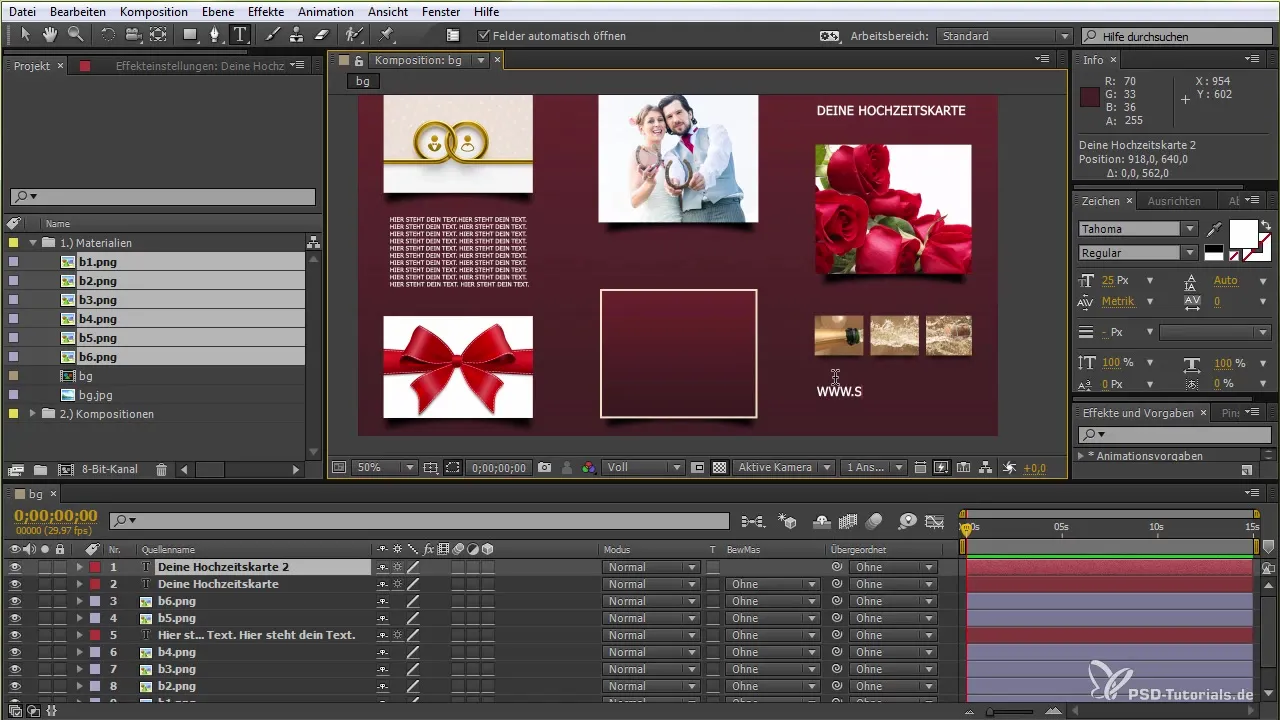The height and width of the screenshot is (720, 1280).
Task: Open the Tahoma font family dropdown
Action: [x=1138, y=229]
